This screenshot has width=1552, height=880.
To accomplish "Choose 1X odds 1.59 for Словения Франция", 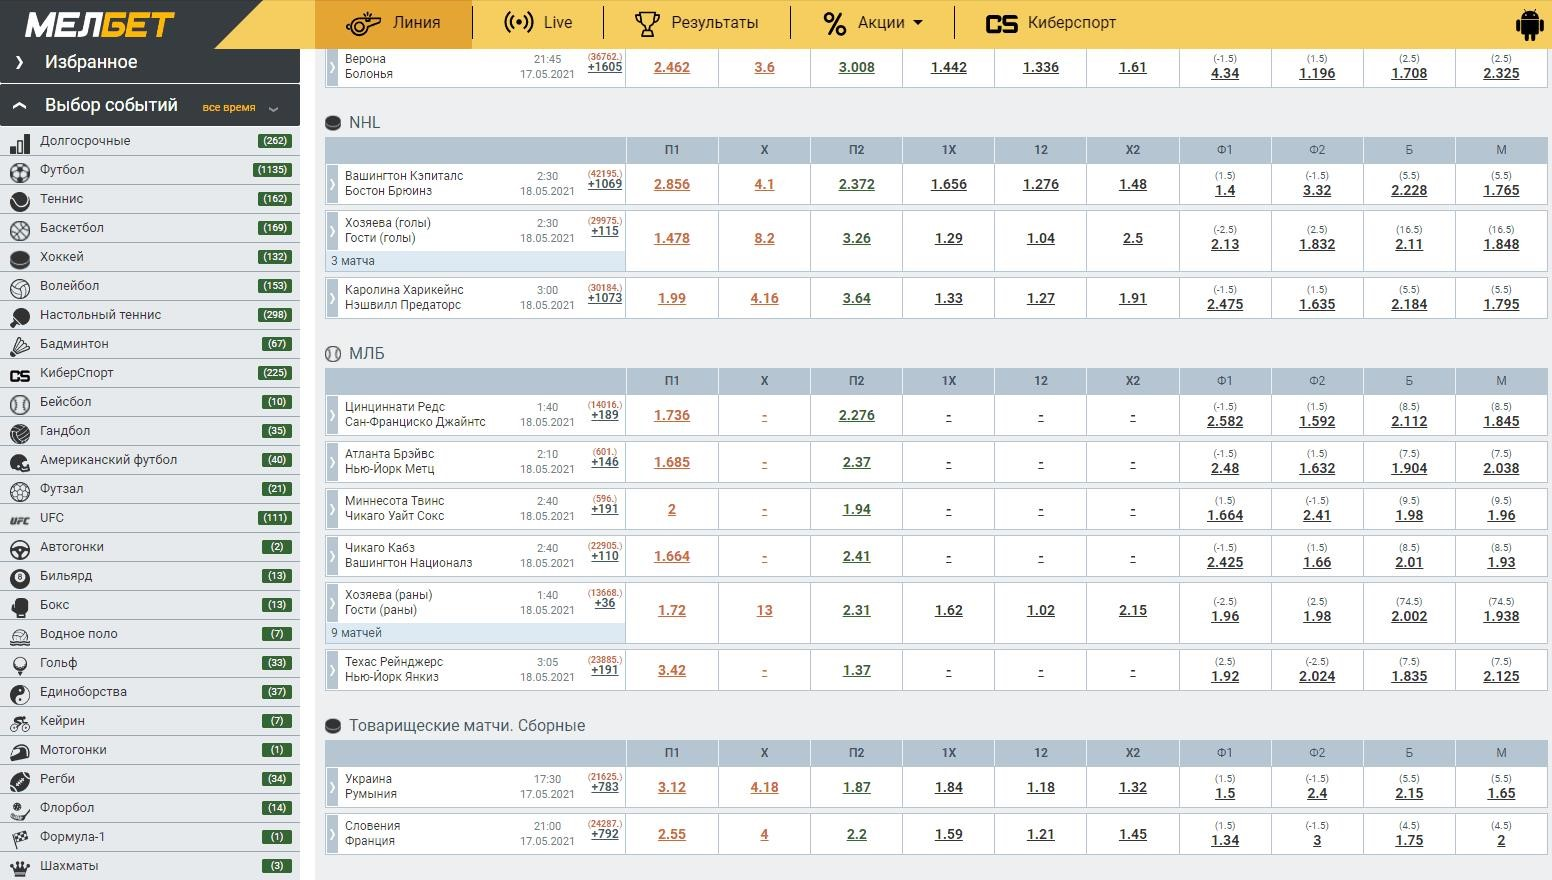I will 948,834.
